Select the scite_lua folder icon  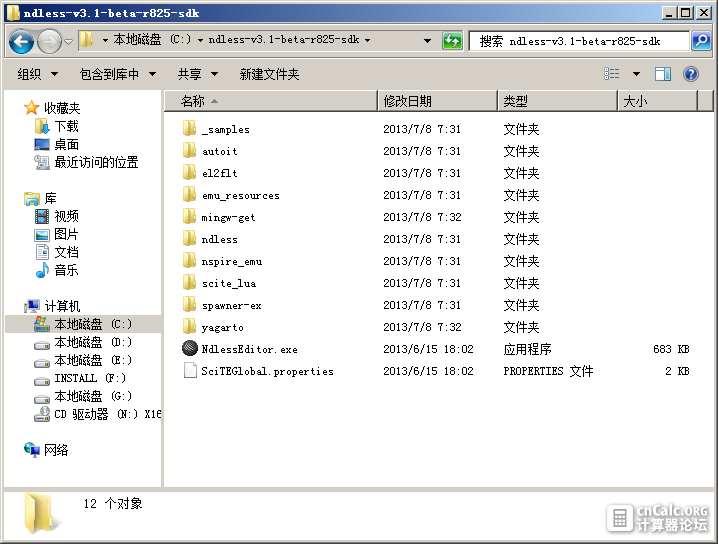point(189,282)
